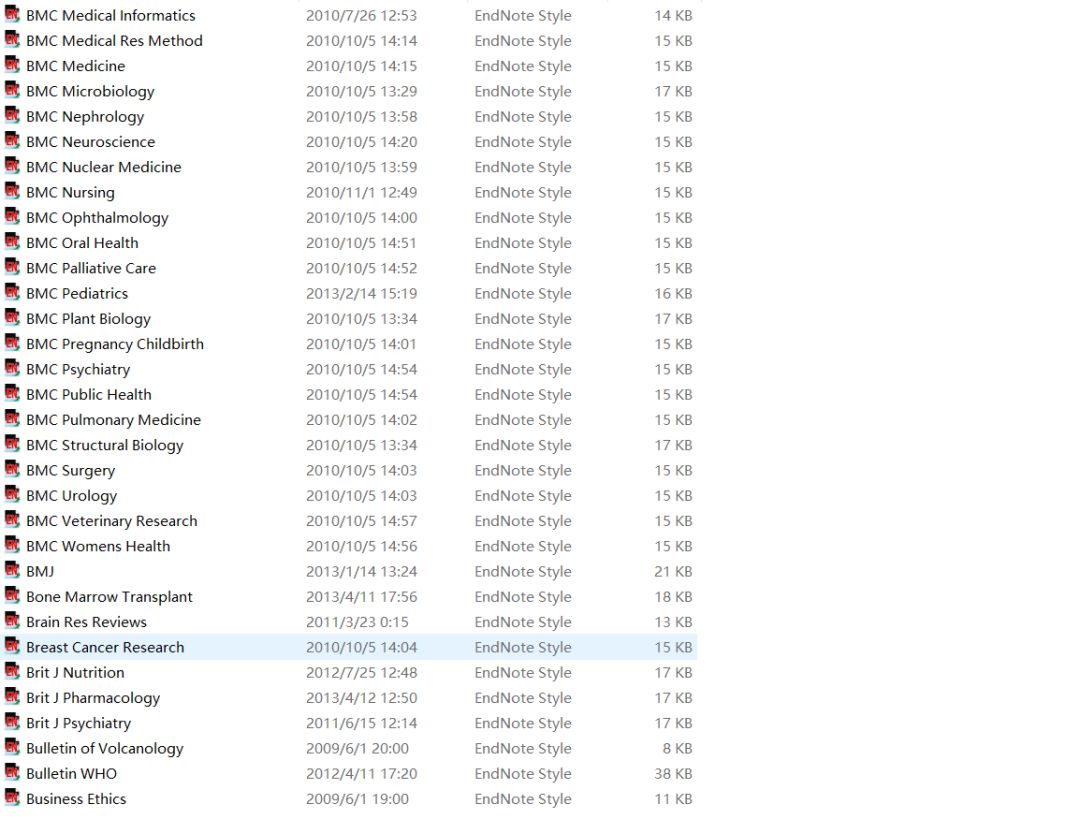Click the date 2011/3/23 0:15

tap(357, 622)
